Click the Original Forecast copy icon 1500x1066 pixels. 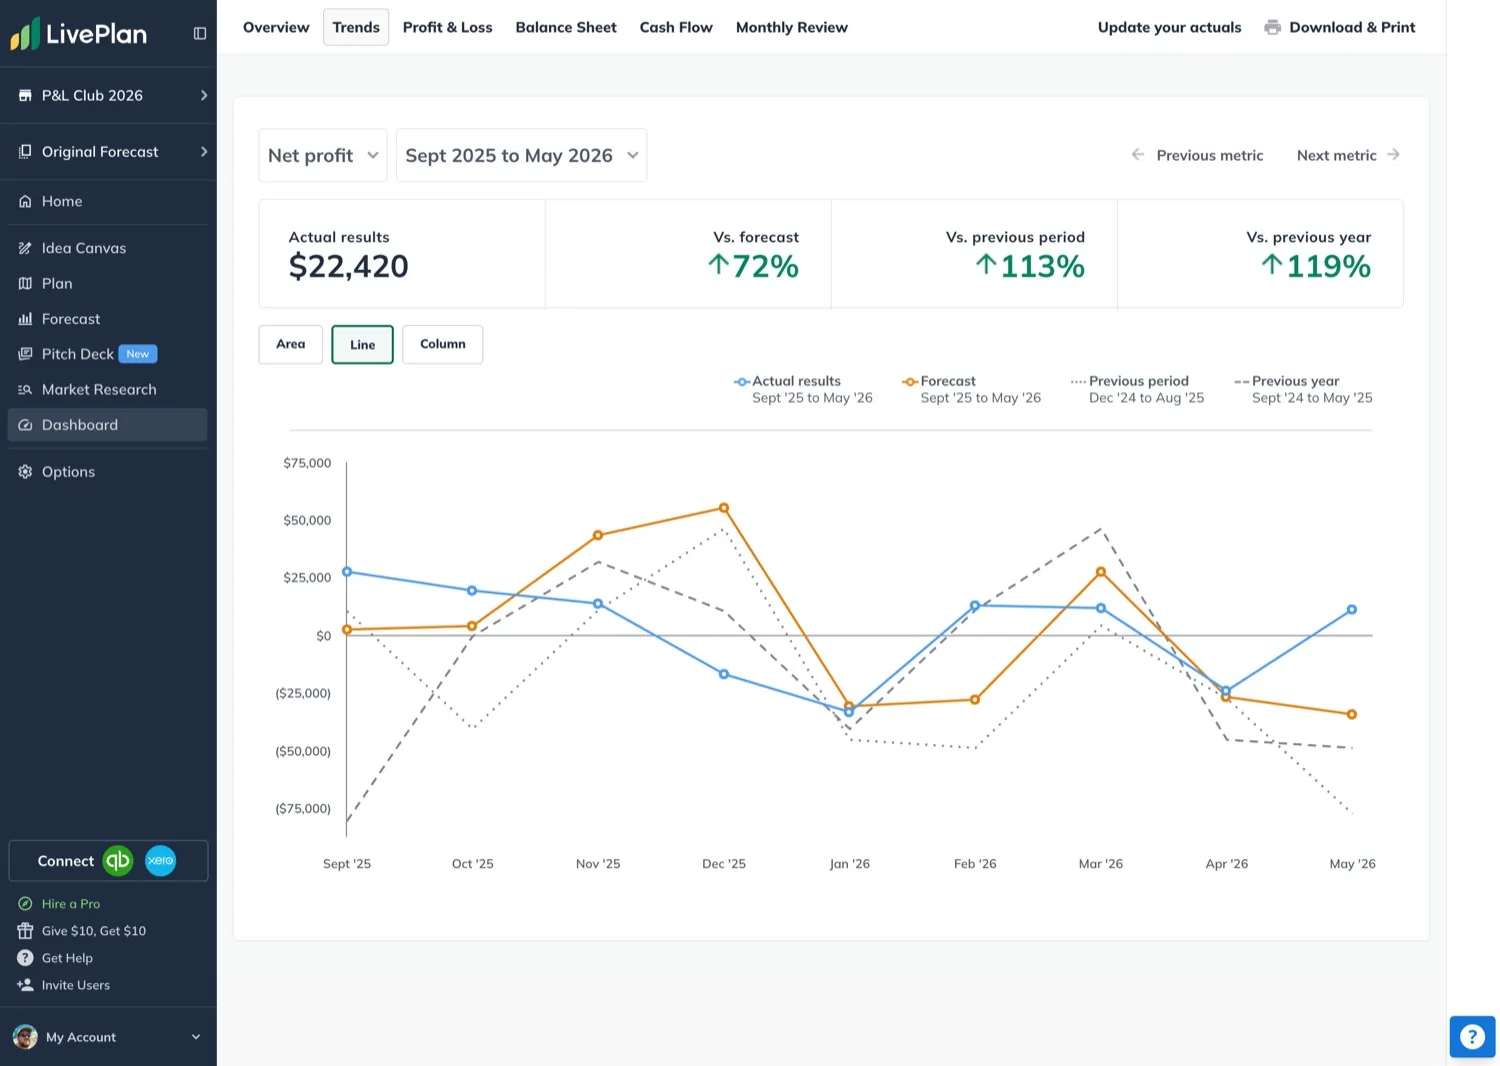(25, 152)
